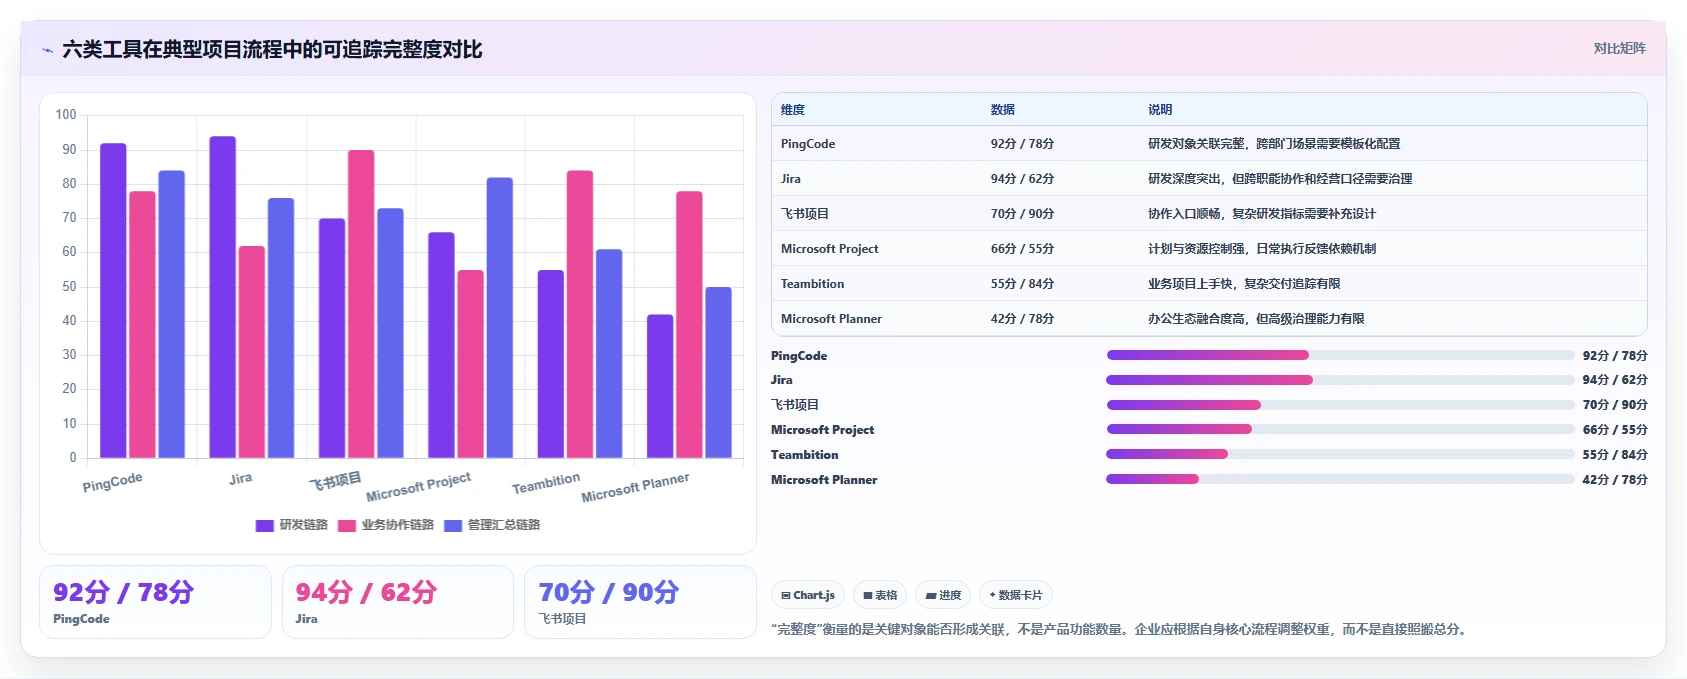Select the PingCode row name in the table
The width and height of the screenshot is (1687, 679).
pos(808,144)
